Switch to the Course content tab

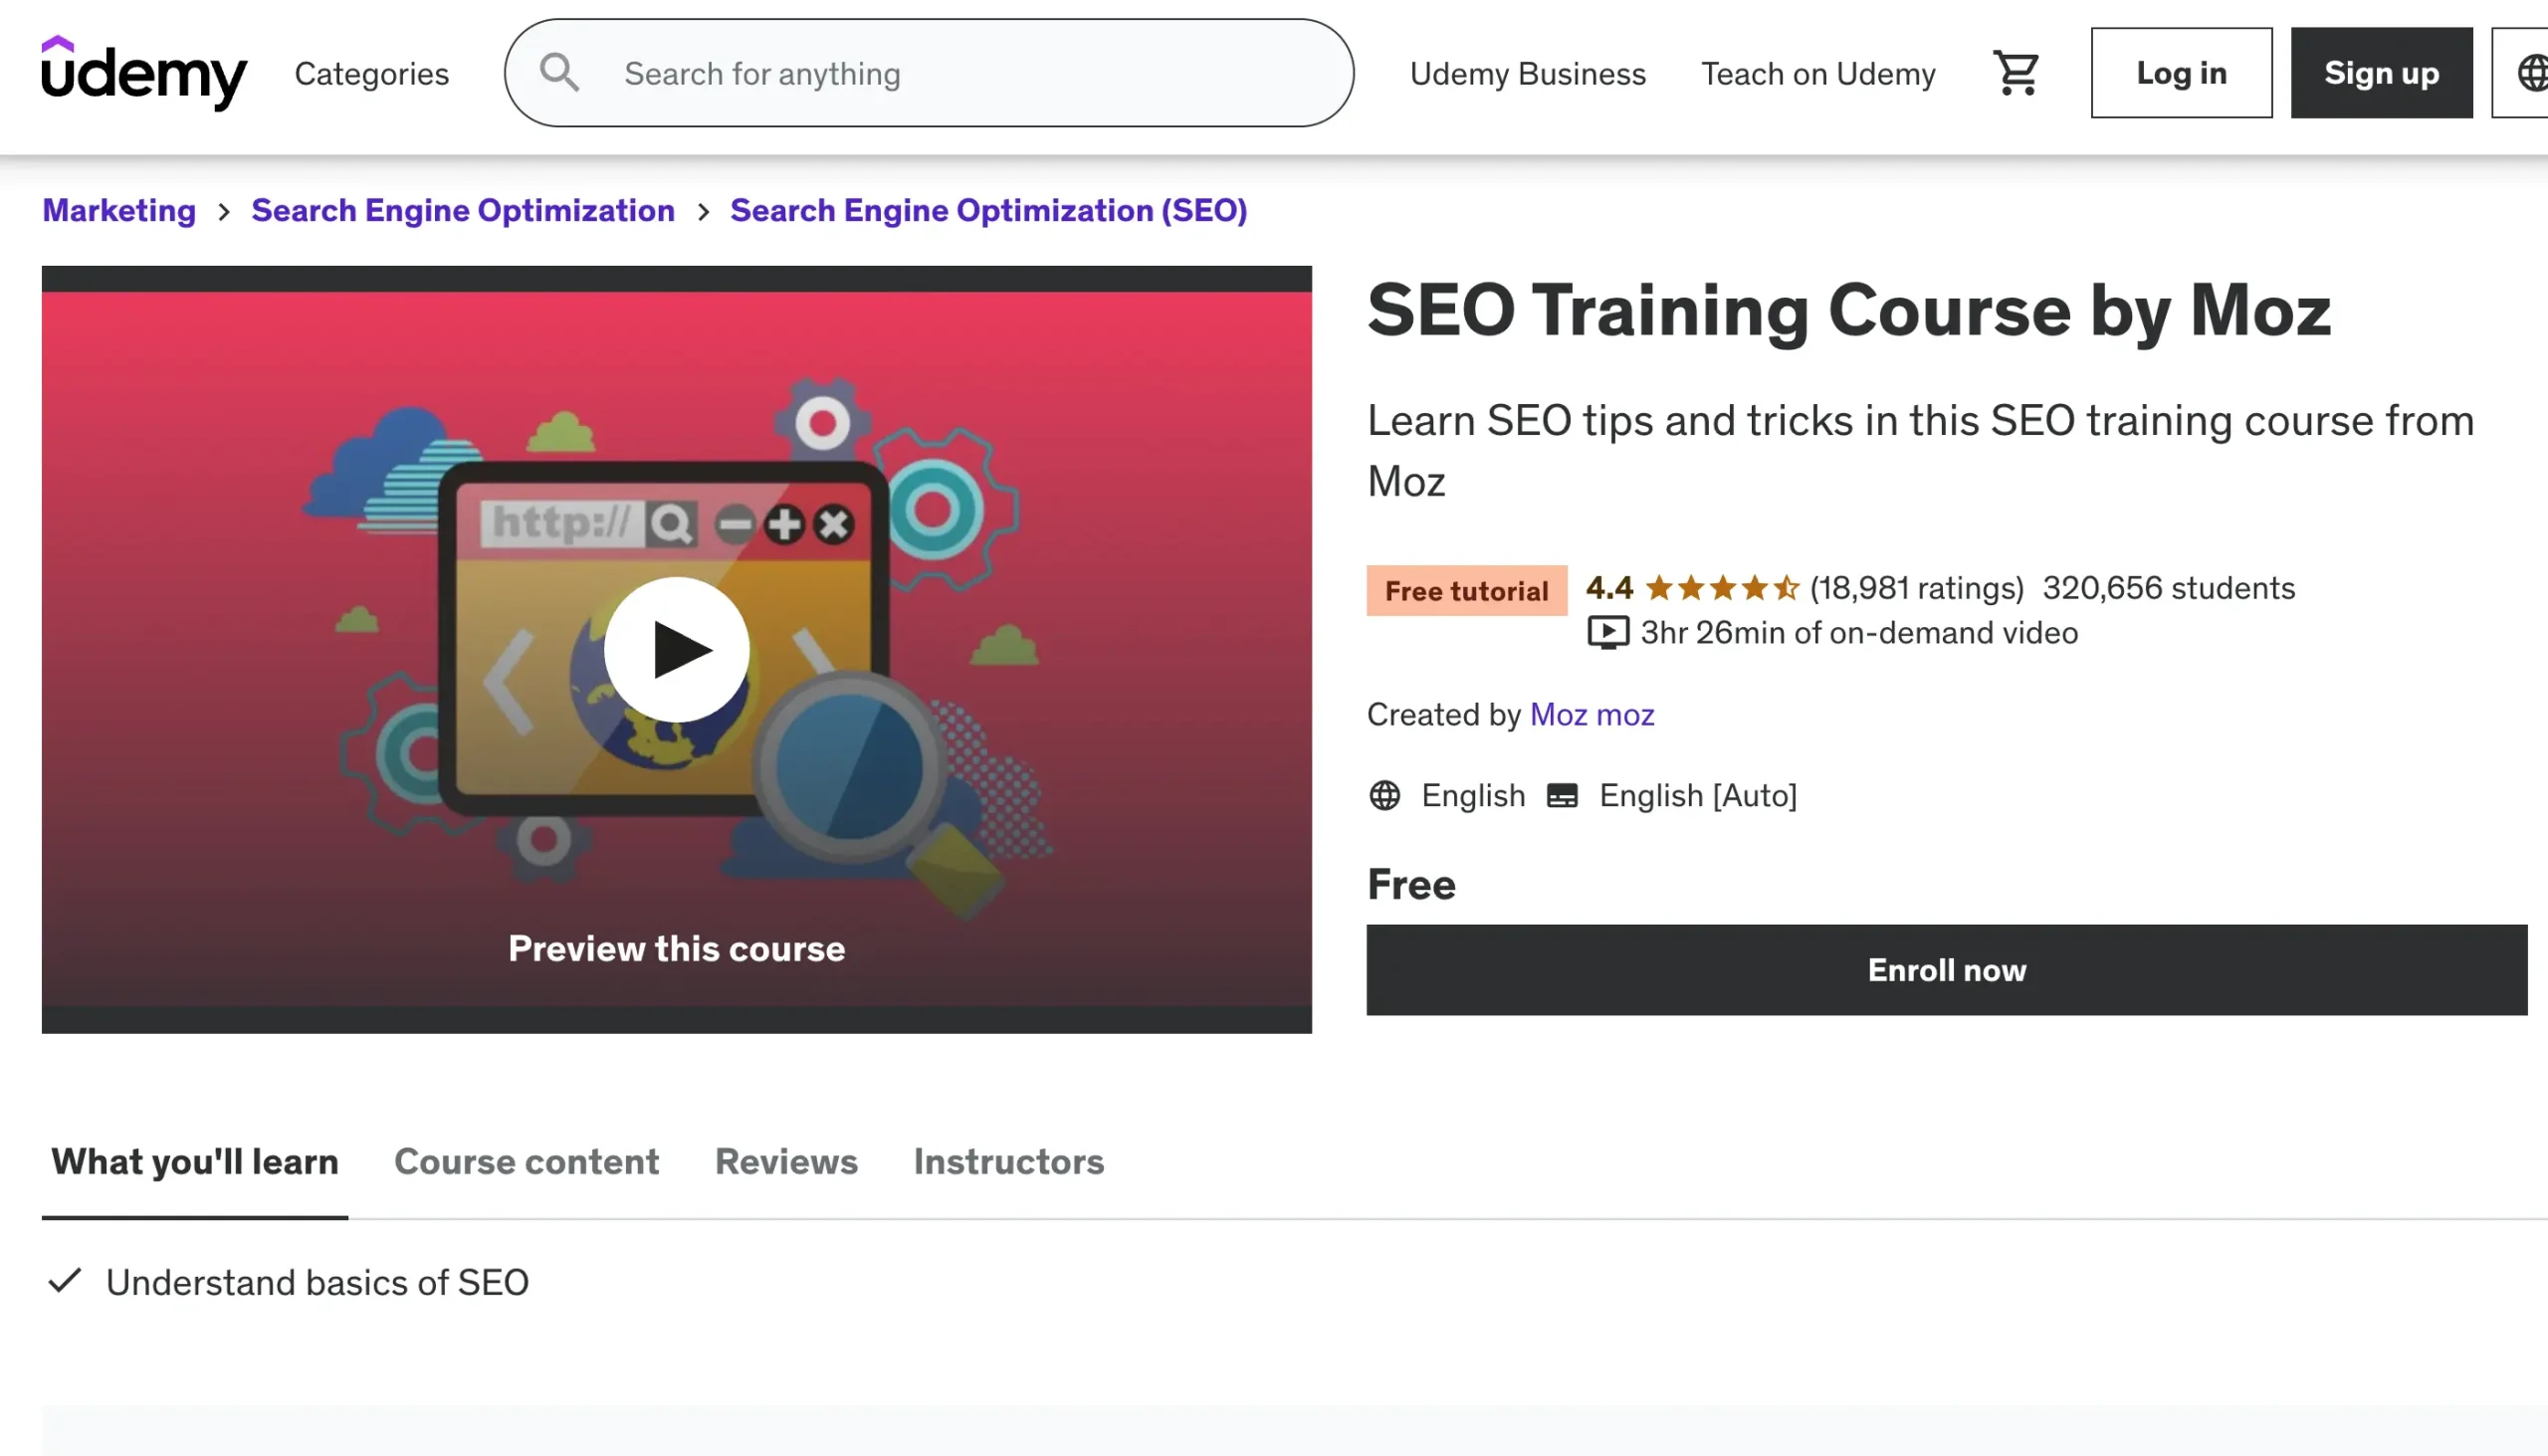click(526, 1161)
